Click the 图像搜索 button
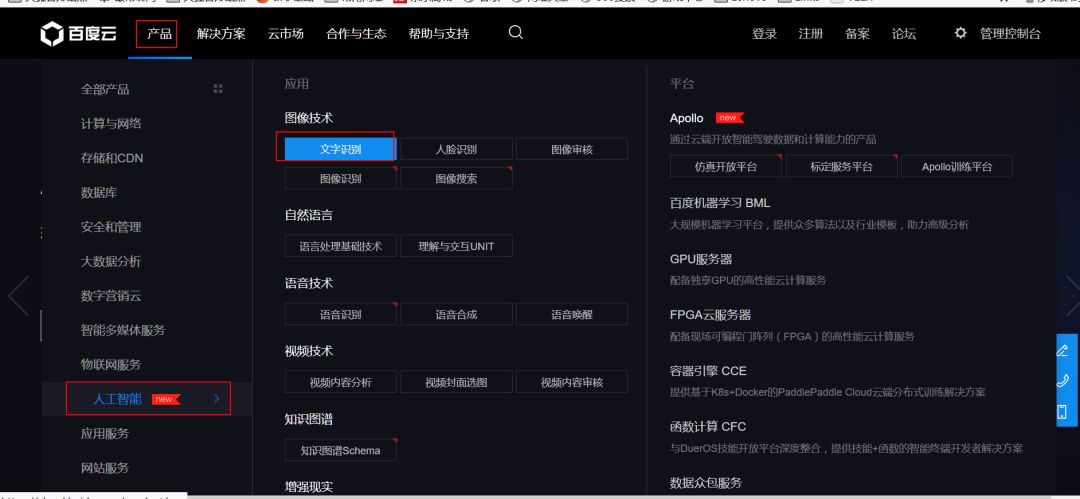This screenshot has height=499, width=1080. point(456,179)
